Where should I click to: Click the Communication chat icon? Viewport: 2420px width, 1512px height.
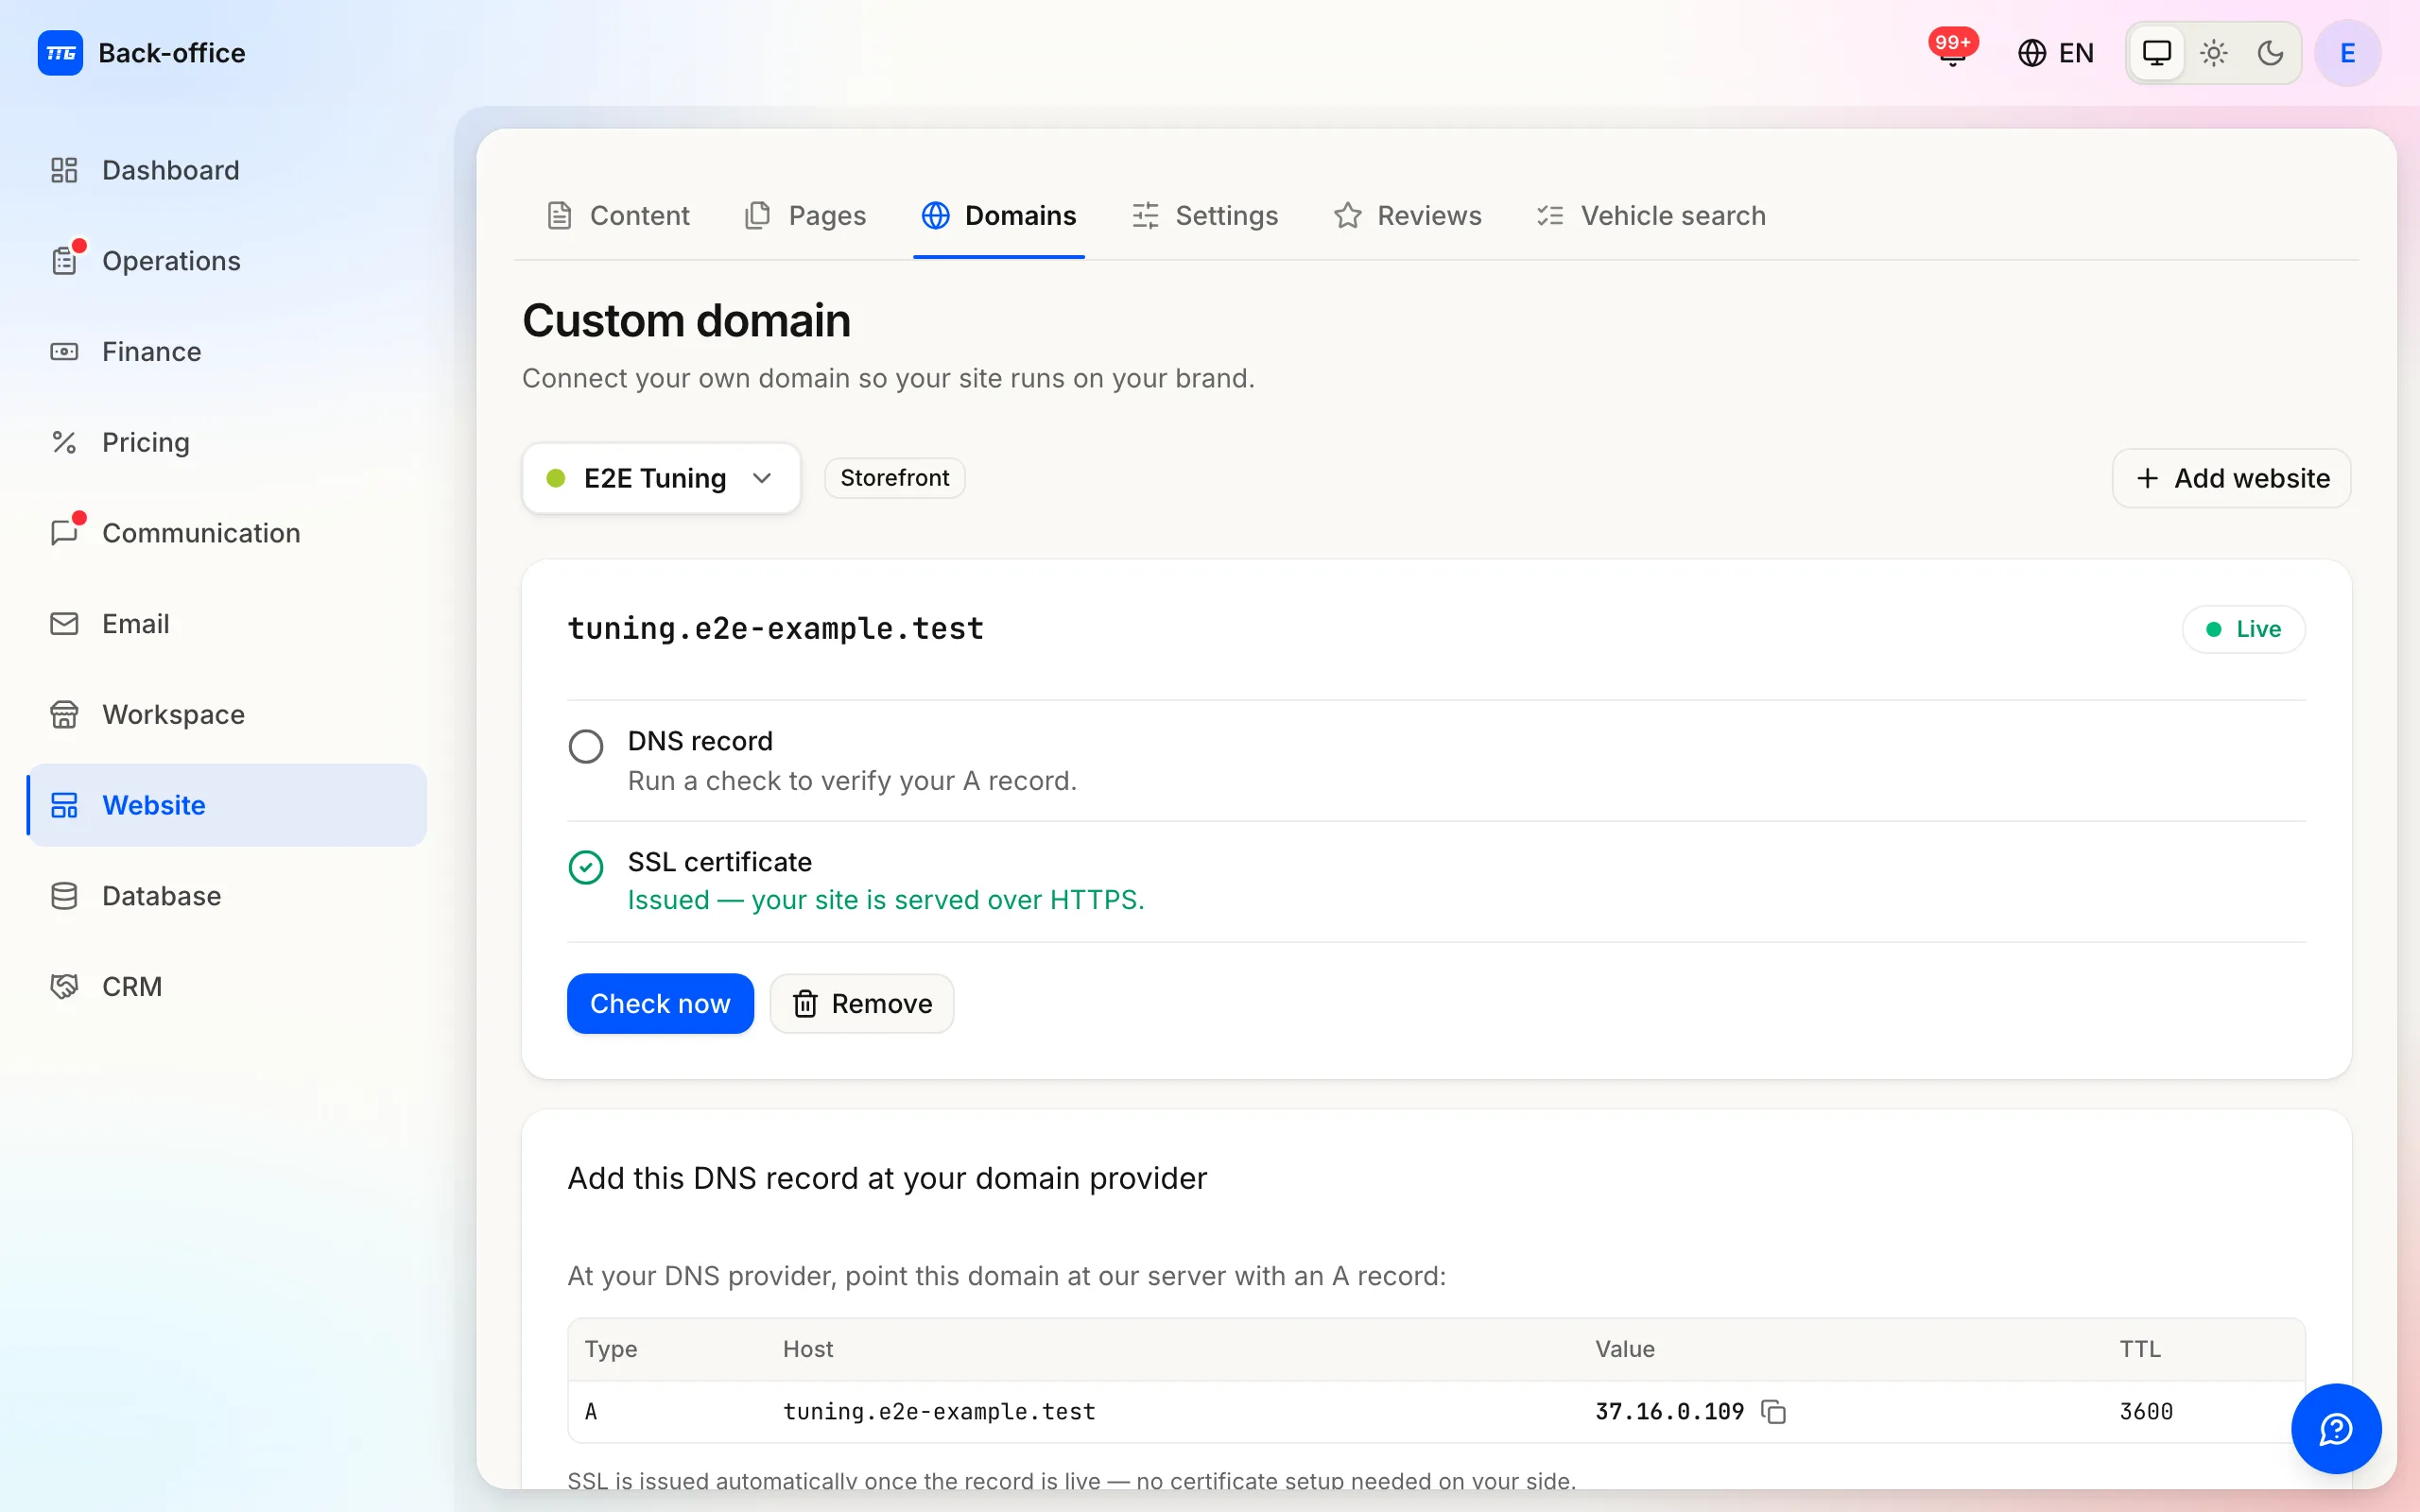tap(64, 533)
